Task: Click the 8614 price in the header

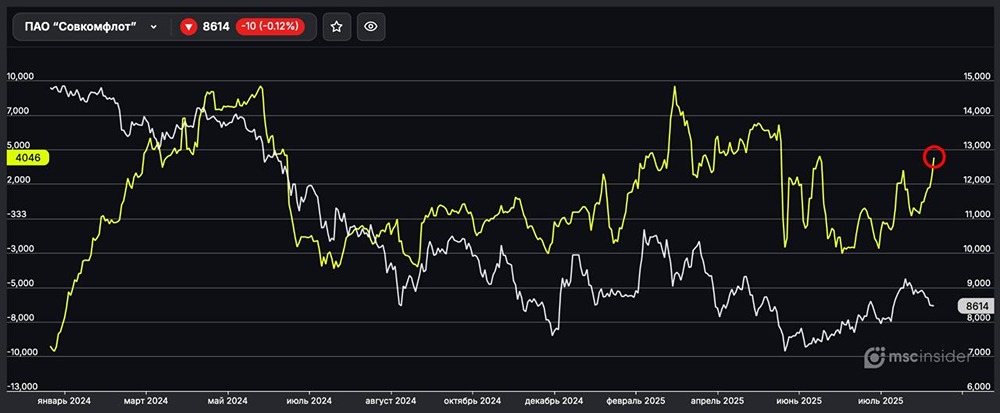Action: click(x=217, y=27)
